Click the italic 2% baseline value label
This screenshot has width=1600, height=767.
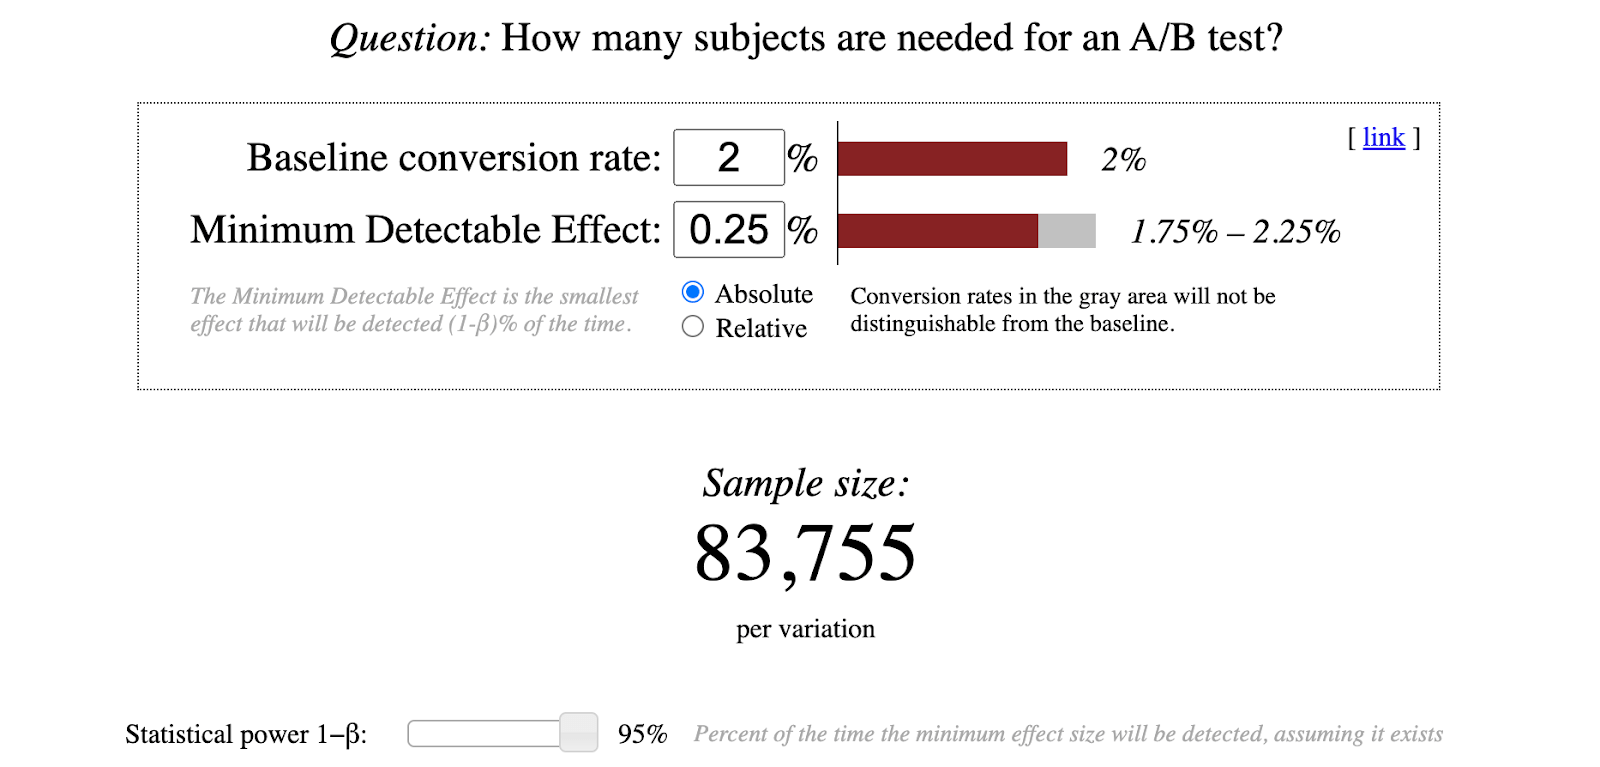click(x=1123, y=160)
